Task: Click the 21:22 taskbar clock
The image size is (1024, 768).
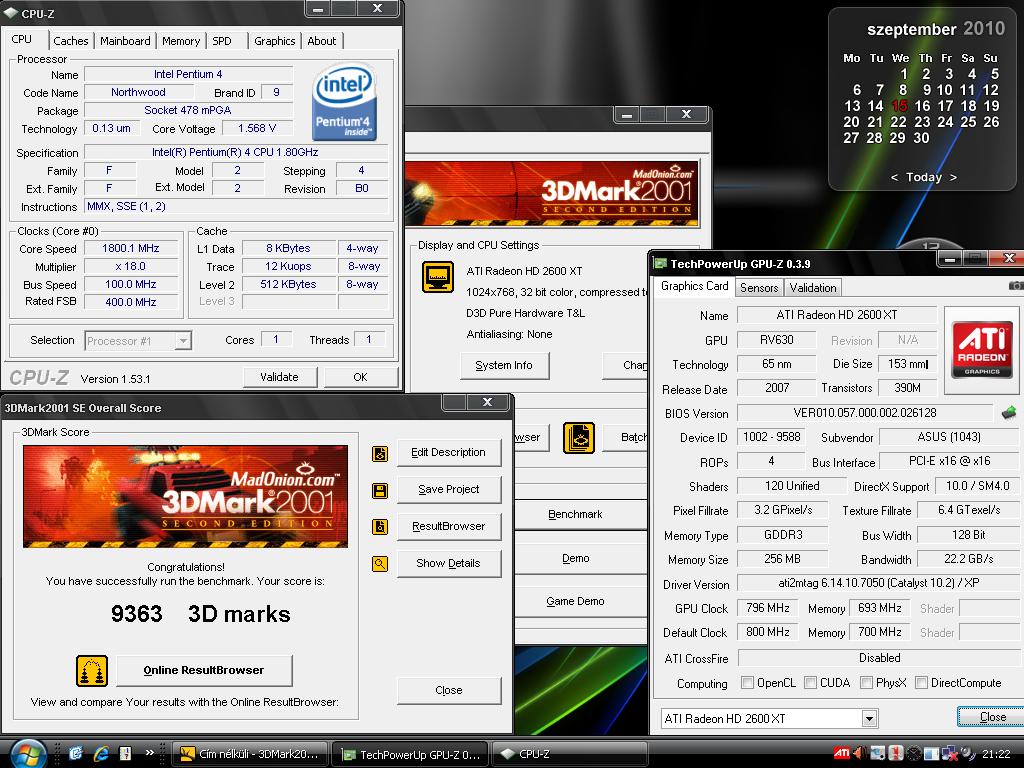Action: click(x=995, y=754)
